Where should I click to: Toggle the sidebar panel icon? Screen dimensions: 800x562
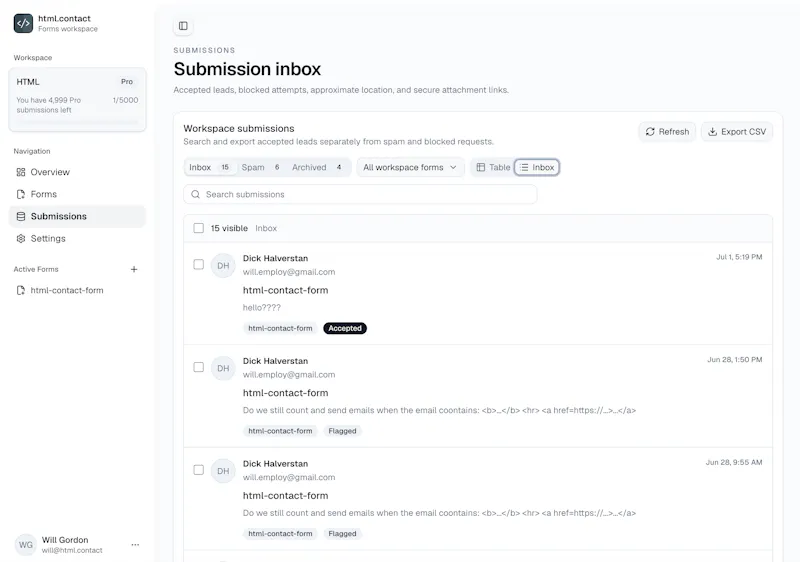tap(183, 26)
